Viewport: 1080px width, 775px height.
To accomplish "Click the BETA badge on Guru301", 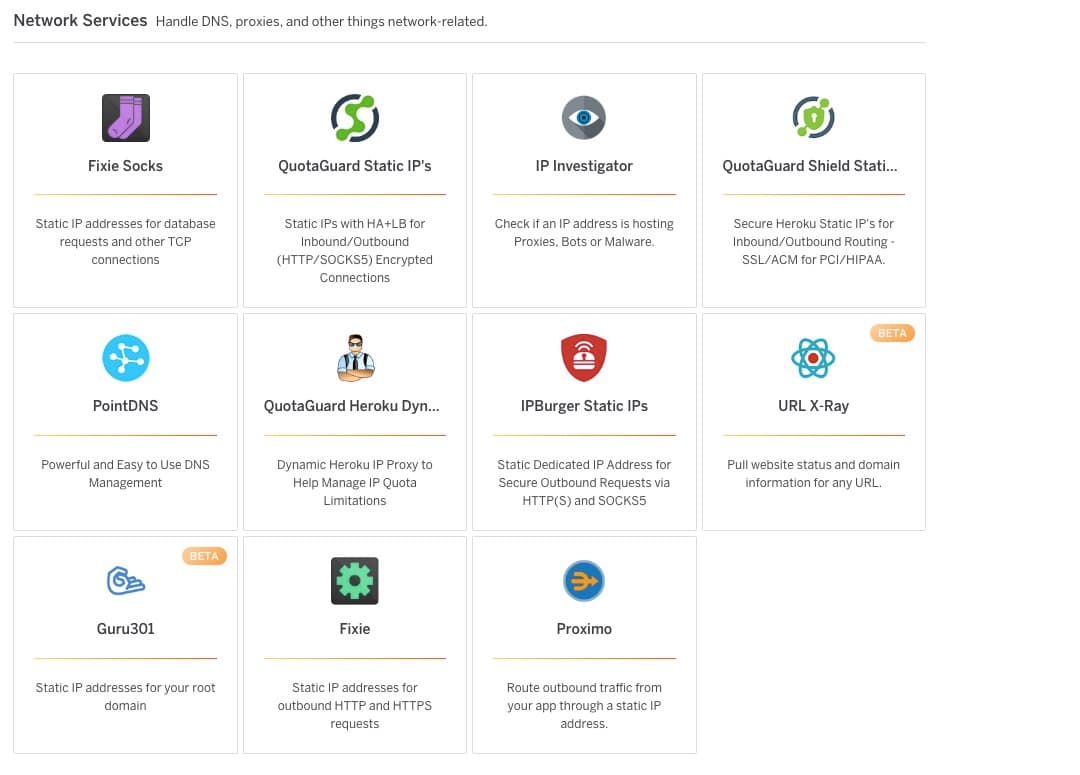I will click(204, 556).
